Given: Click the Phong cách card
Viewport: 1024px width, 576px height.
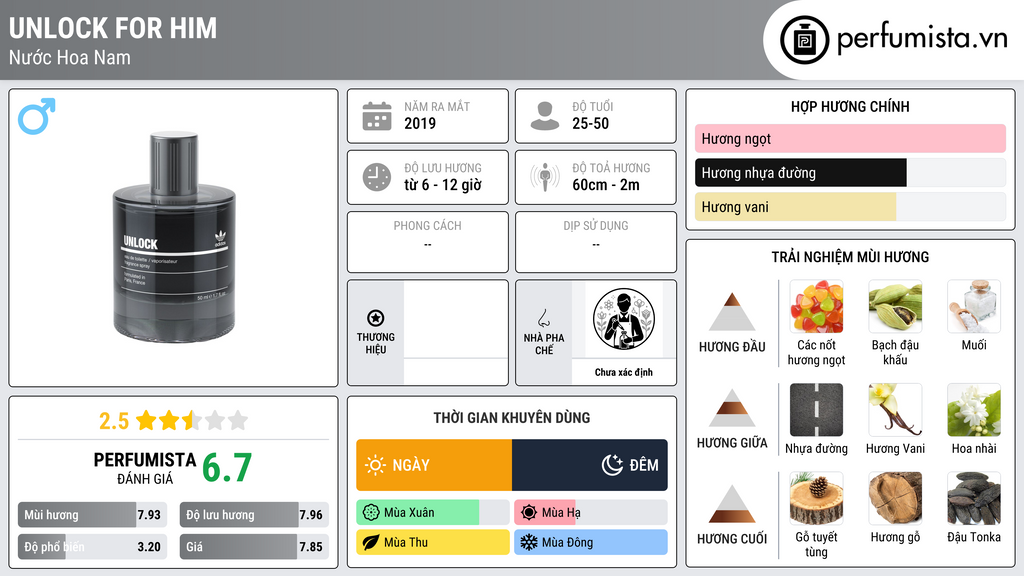Looking at the screenshot, I should tap(428, 242).
